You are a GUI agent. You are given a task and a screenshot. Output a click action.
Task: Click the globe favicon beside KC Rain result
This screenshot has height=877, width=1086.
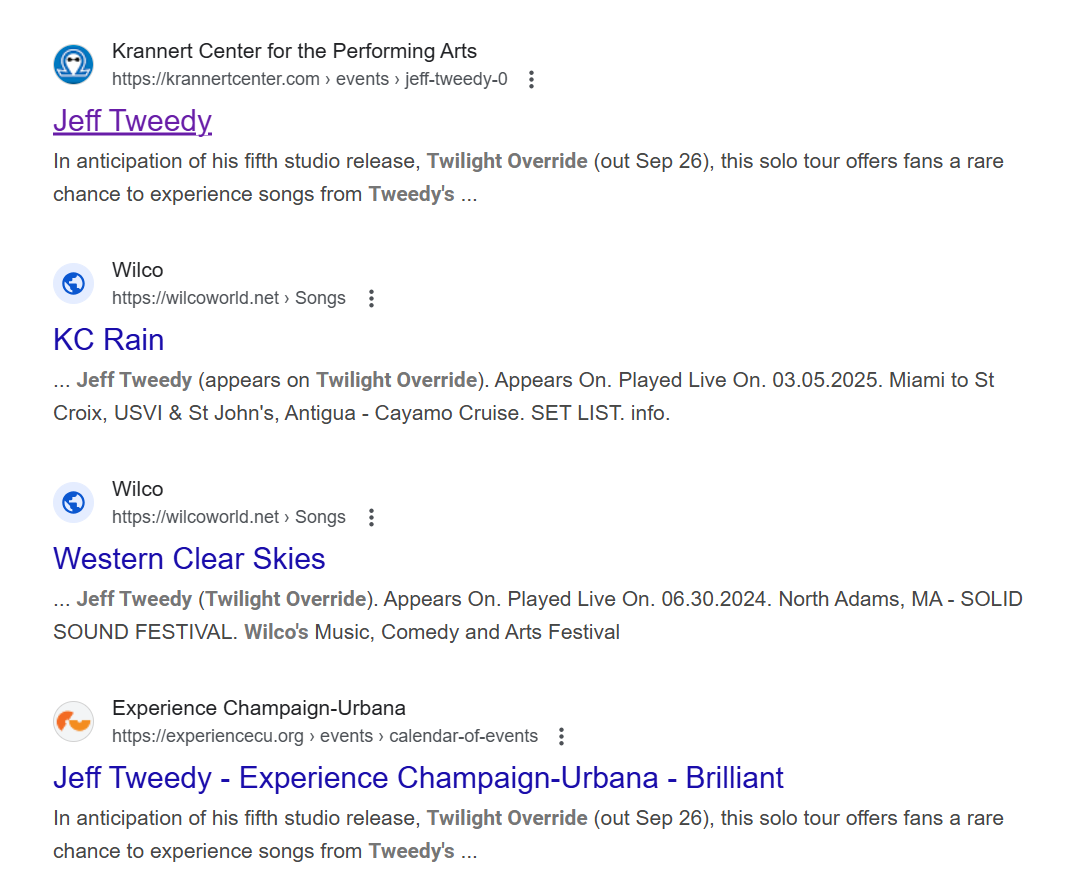[73, 283]
